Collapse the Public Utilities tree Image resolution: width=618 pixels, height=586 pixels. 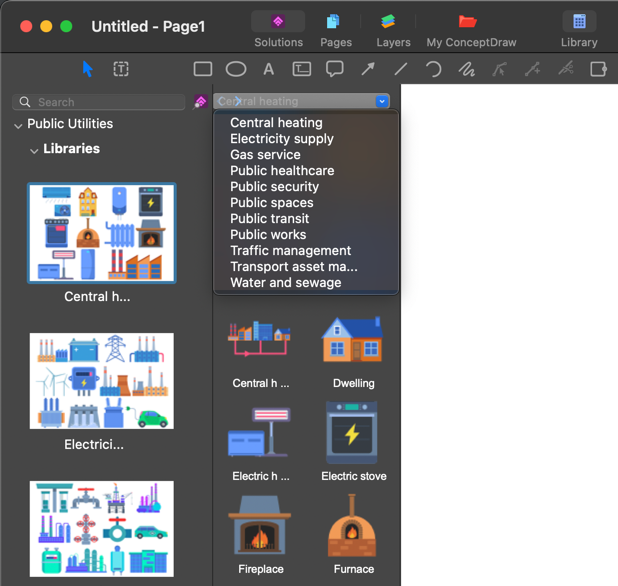18,126
